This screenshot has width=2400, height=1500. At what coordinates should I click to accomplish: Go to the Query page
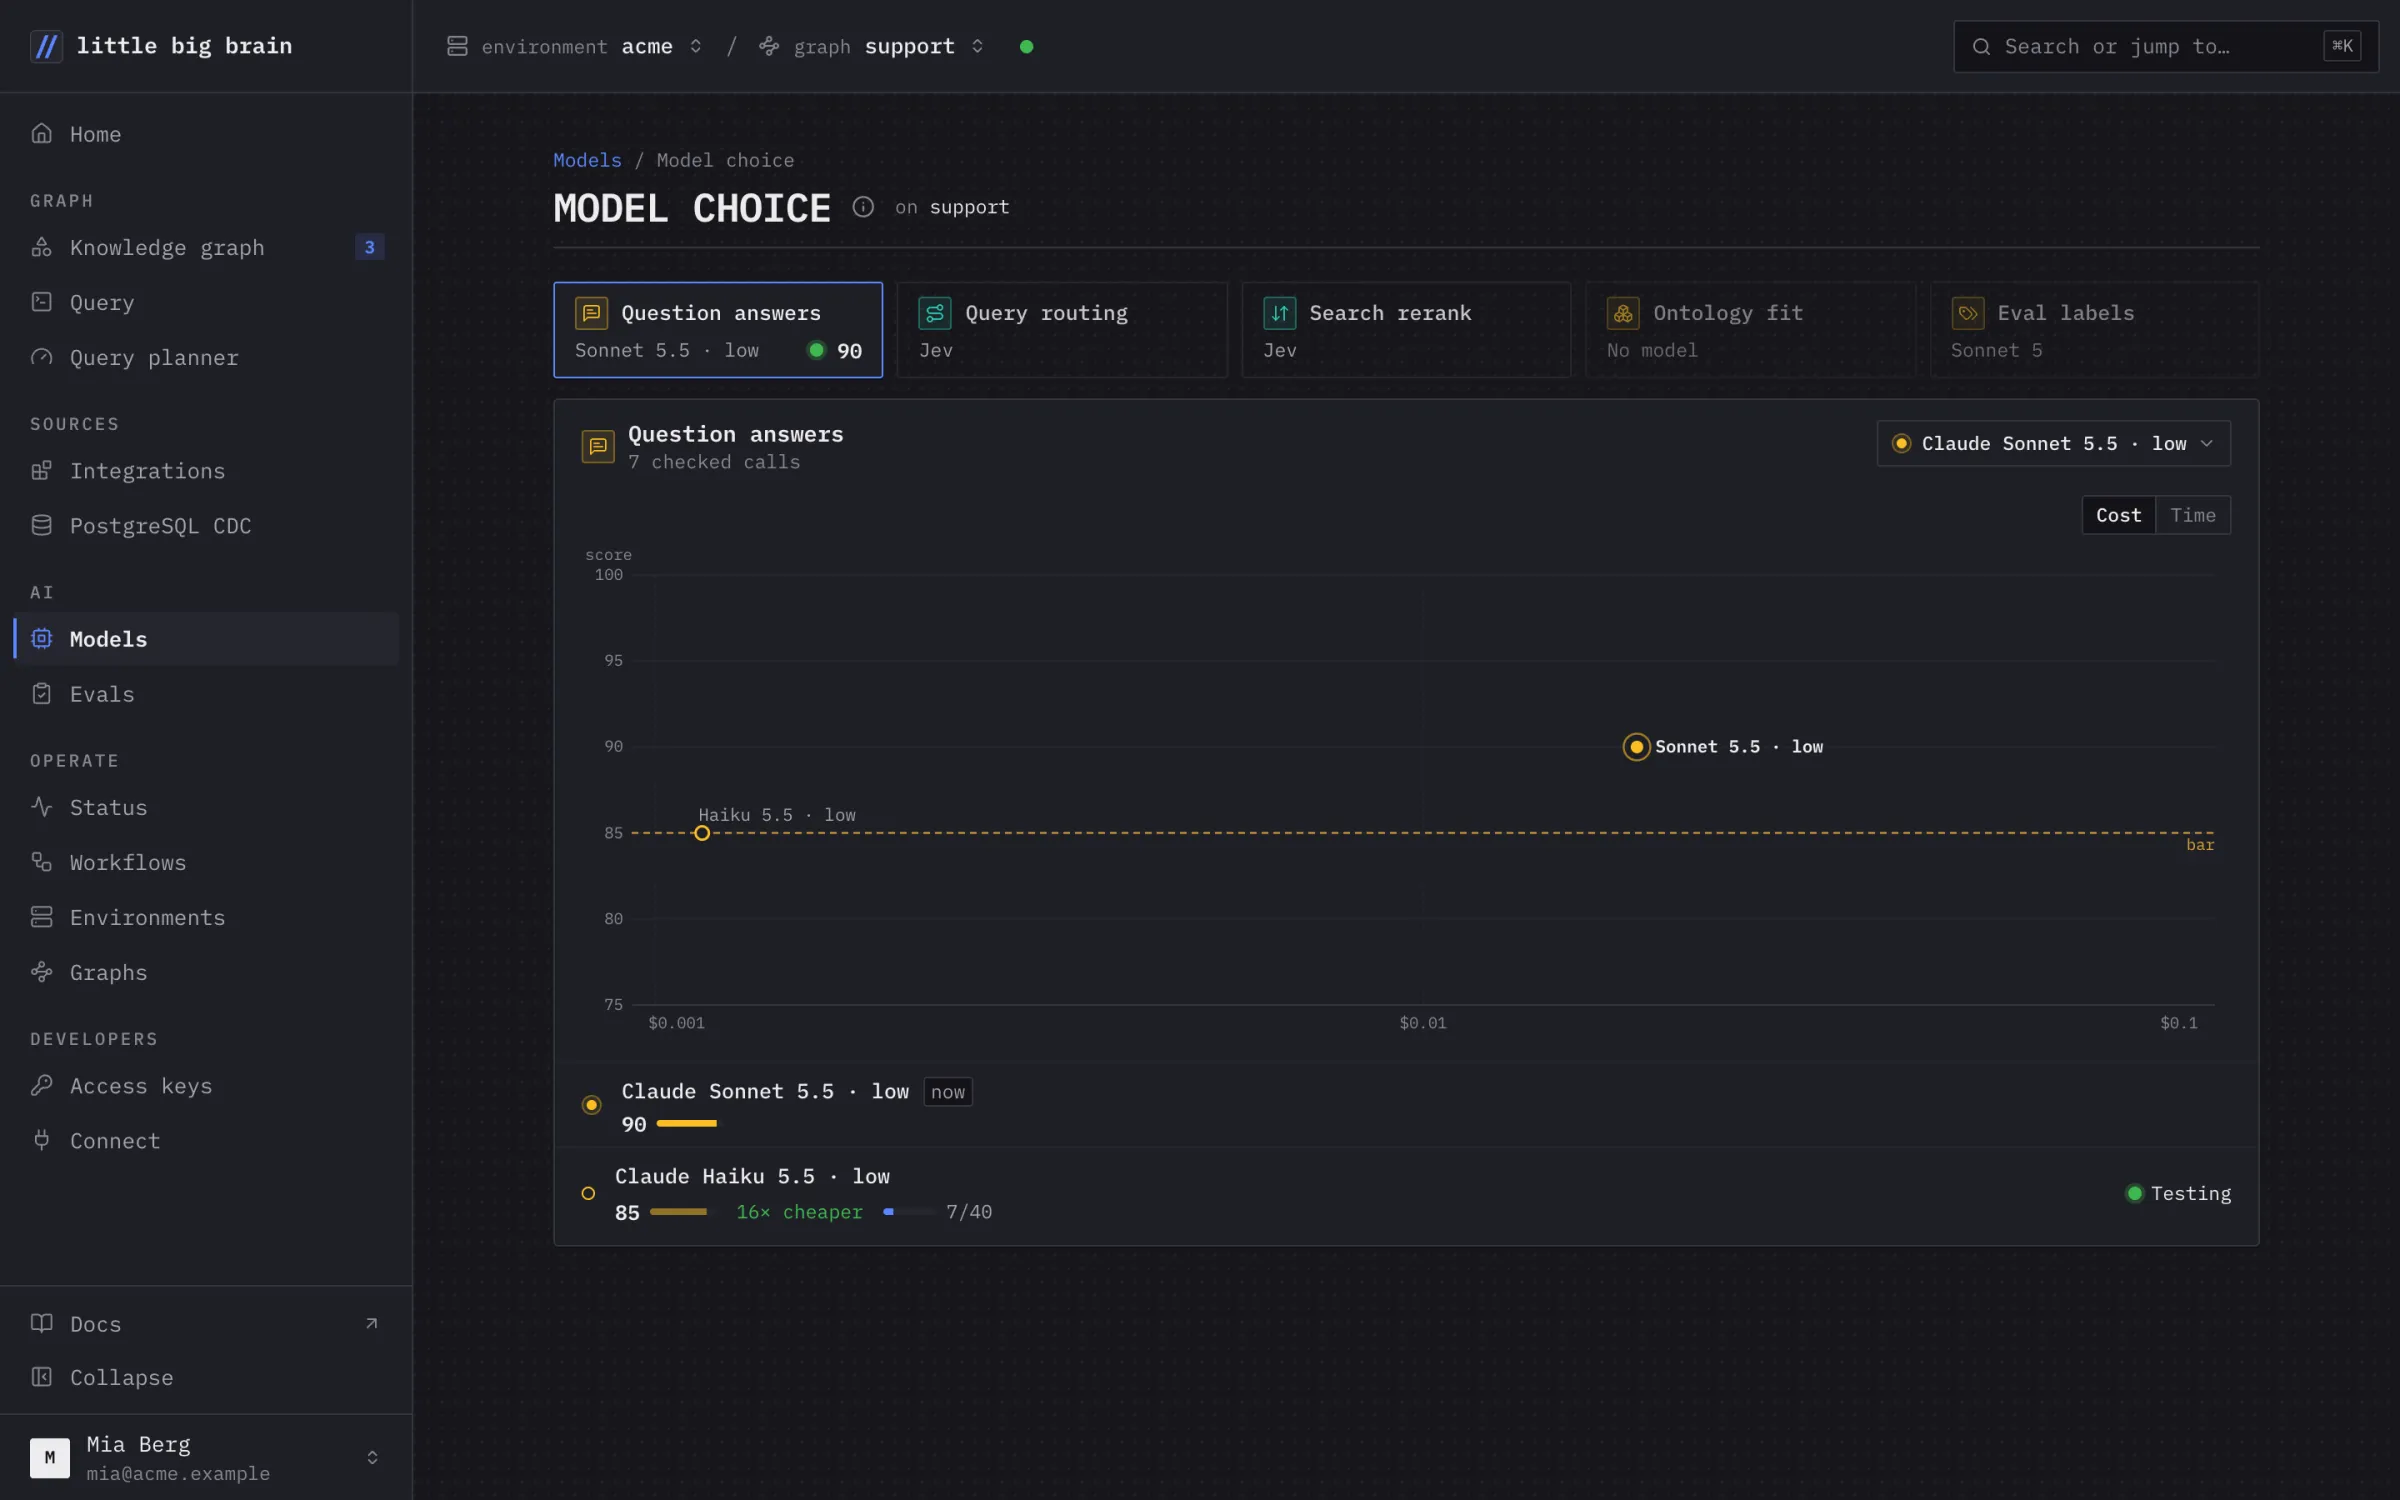206,302
